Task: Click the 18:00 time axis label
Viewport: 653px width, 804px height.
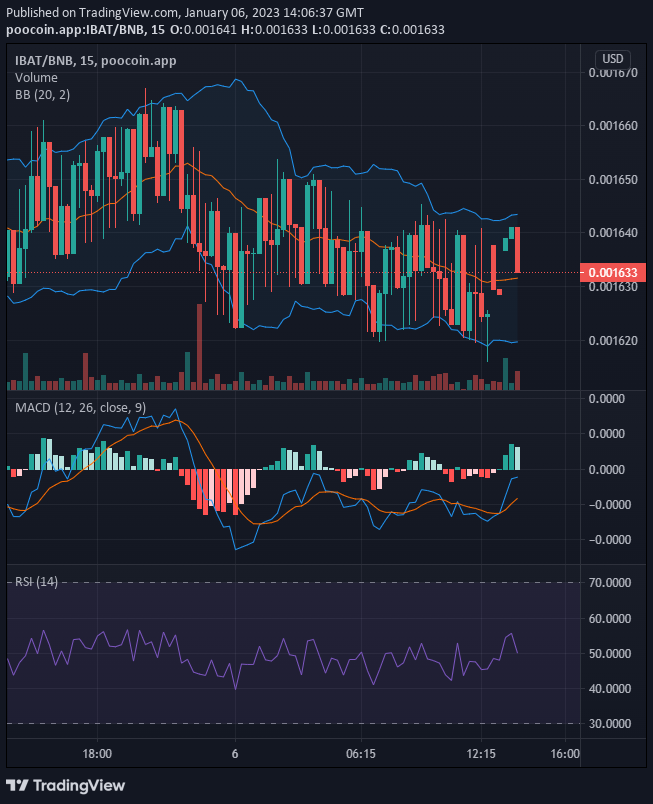Action: pyautogui.click(x=97, y=754)
